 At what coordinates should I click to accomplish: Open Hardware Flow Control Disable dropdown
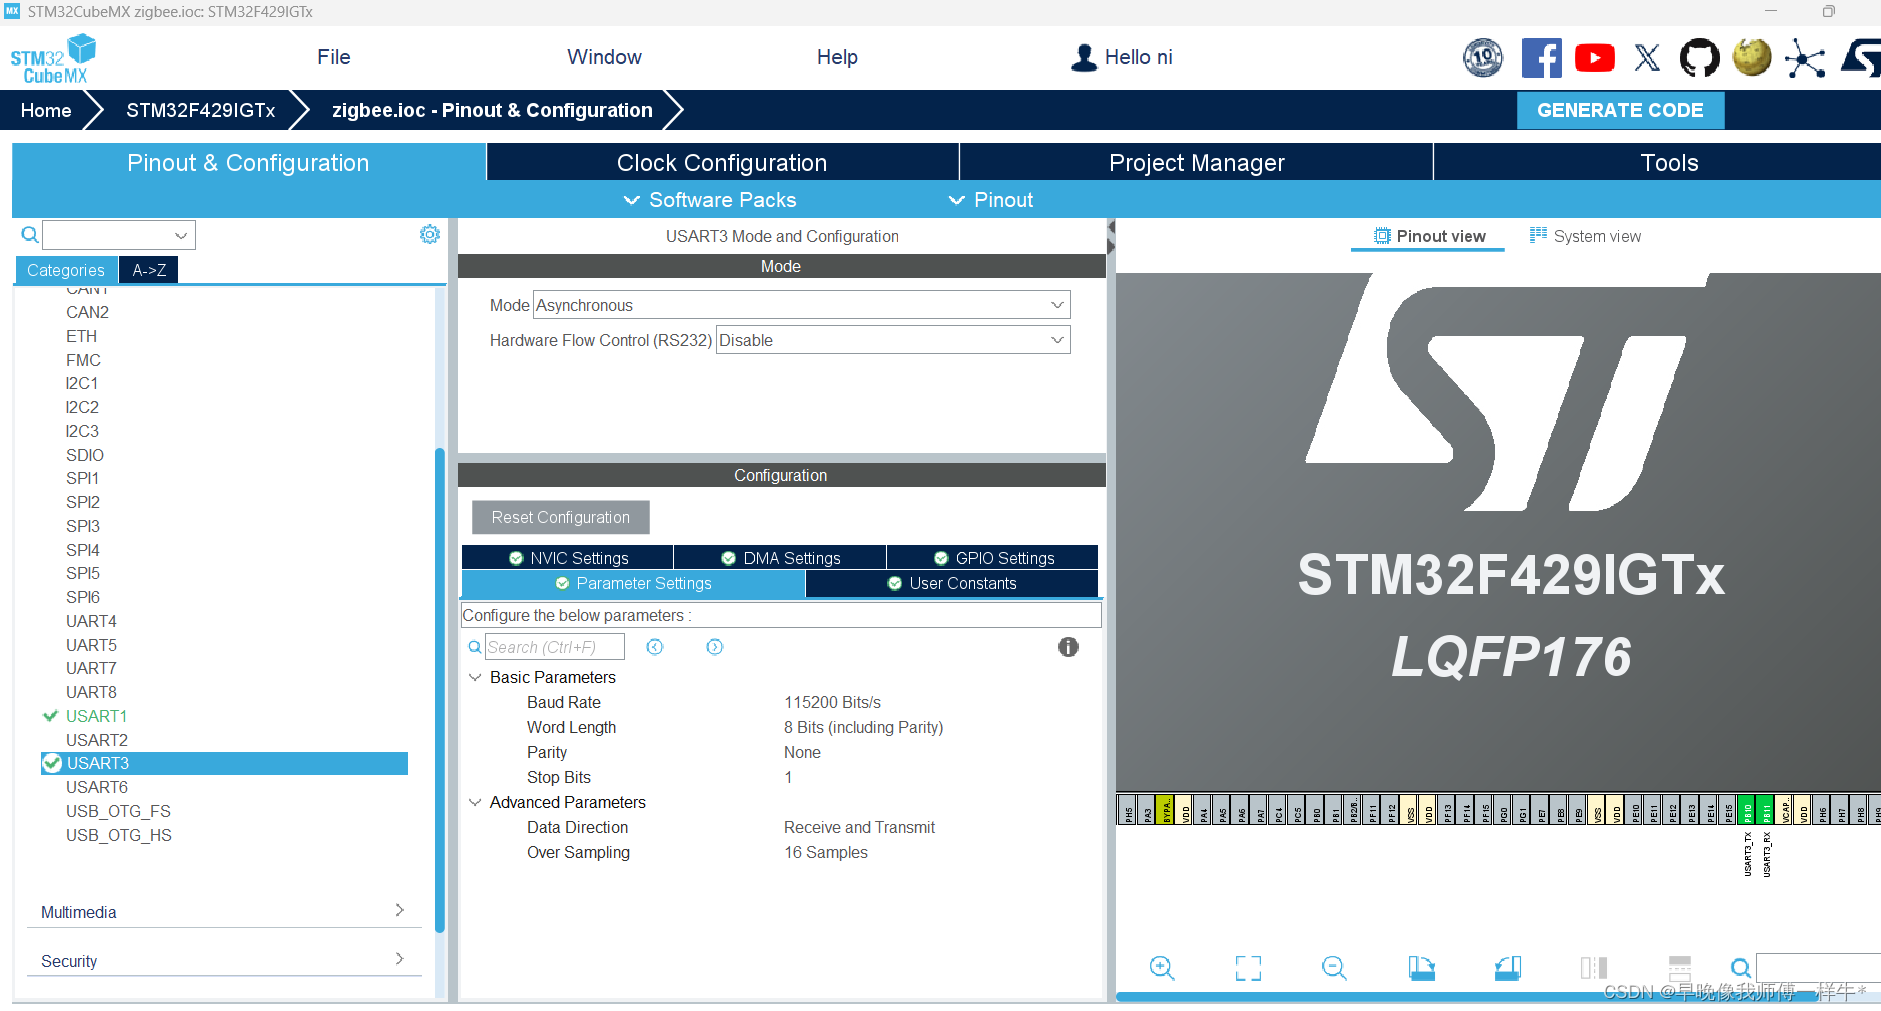point(893,340)
